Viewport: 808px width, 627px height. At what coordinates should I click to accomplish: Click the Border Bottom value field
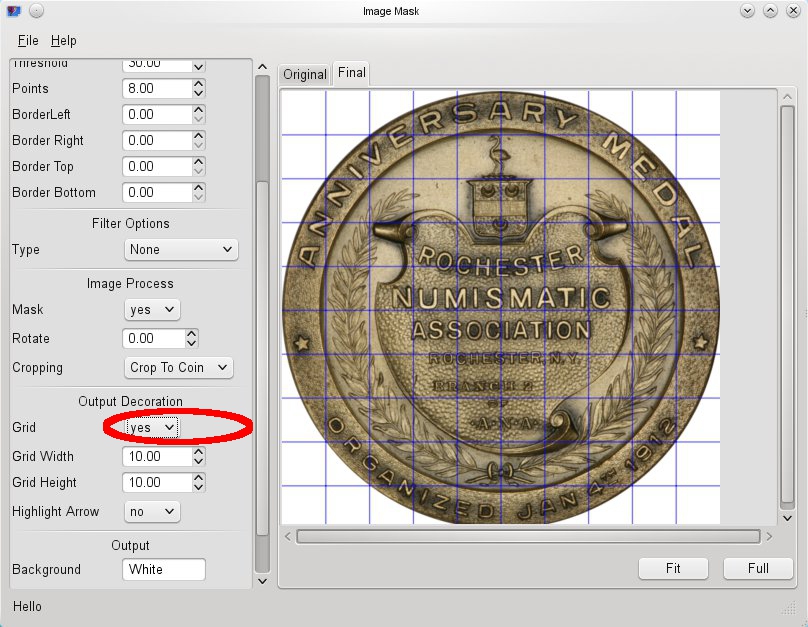click(x=157, y=193)
